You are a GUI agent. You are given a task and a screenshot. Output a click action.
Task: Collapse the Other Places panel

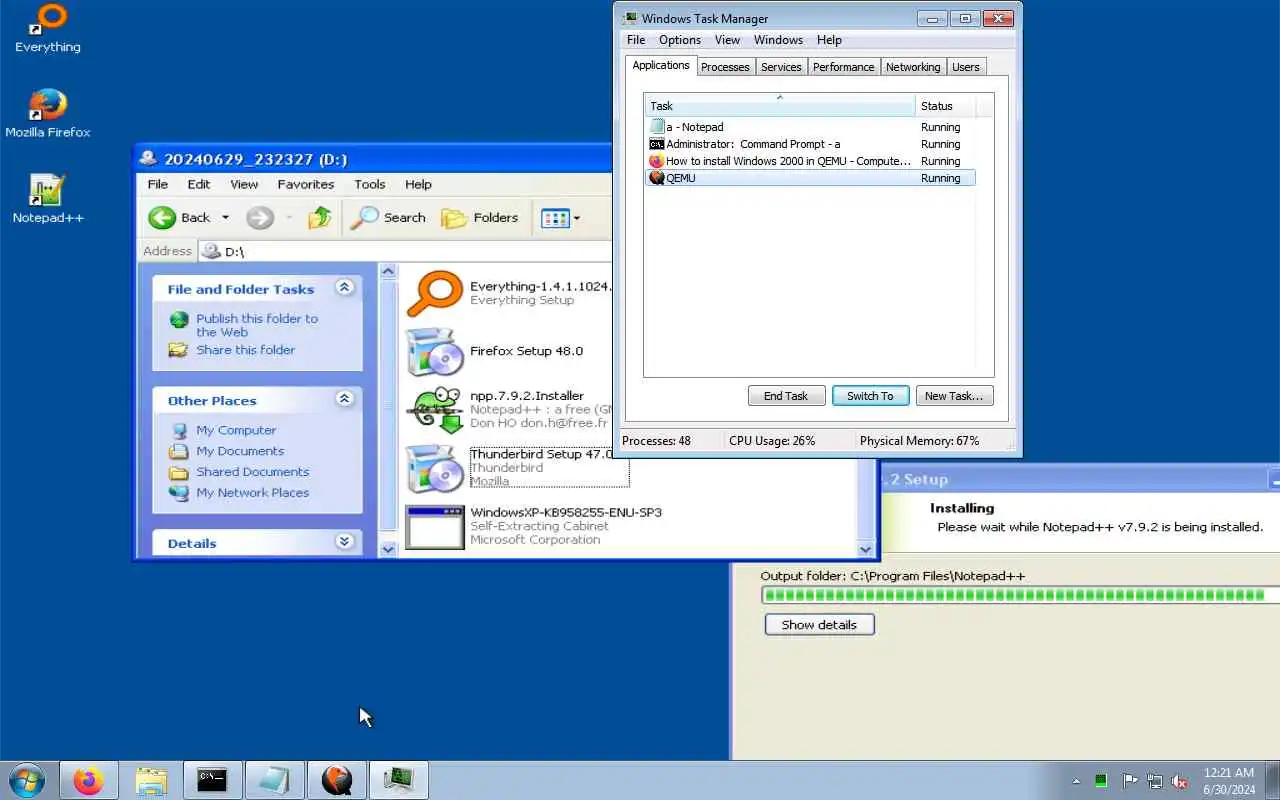point(345,399)
